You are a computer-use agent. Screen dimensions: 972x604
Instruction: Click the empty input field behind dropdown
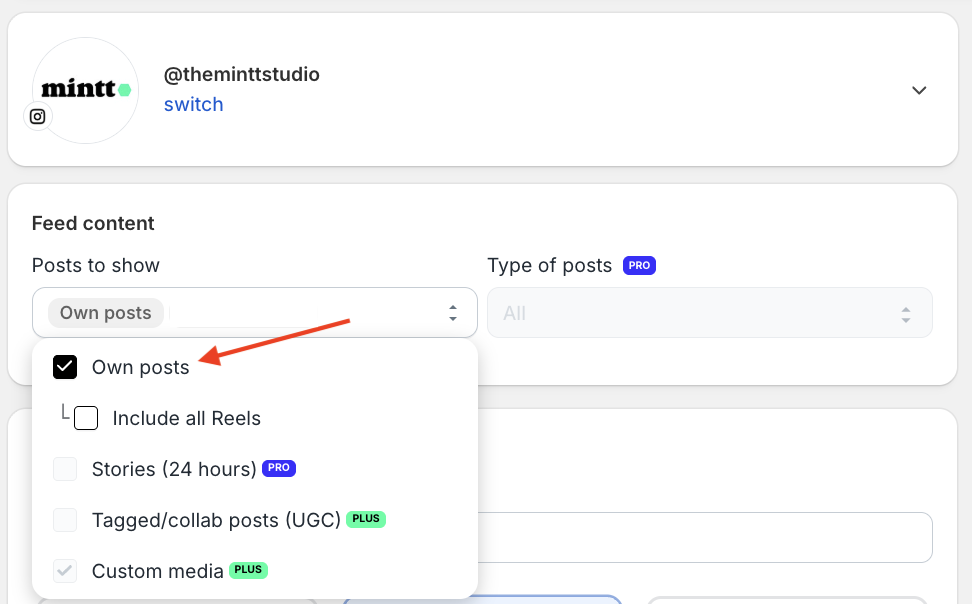click(x=705, y=538)
